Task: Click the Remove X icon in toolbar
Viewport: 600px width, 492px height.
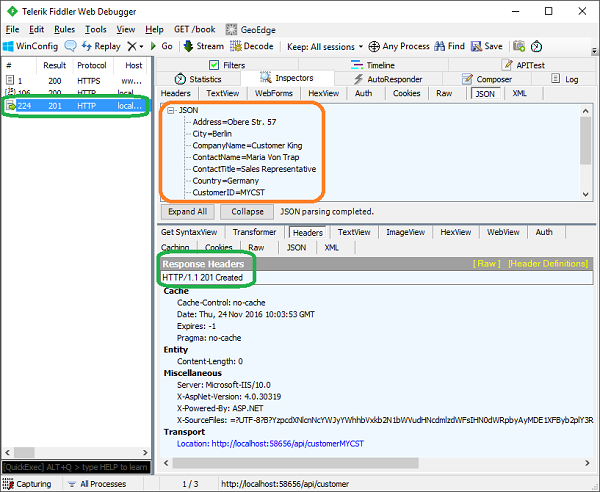Action: pos(132,46)
